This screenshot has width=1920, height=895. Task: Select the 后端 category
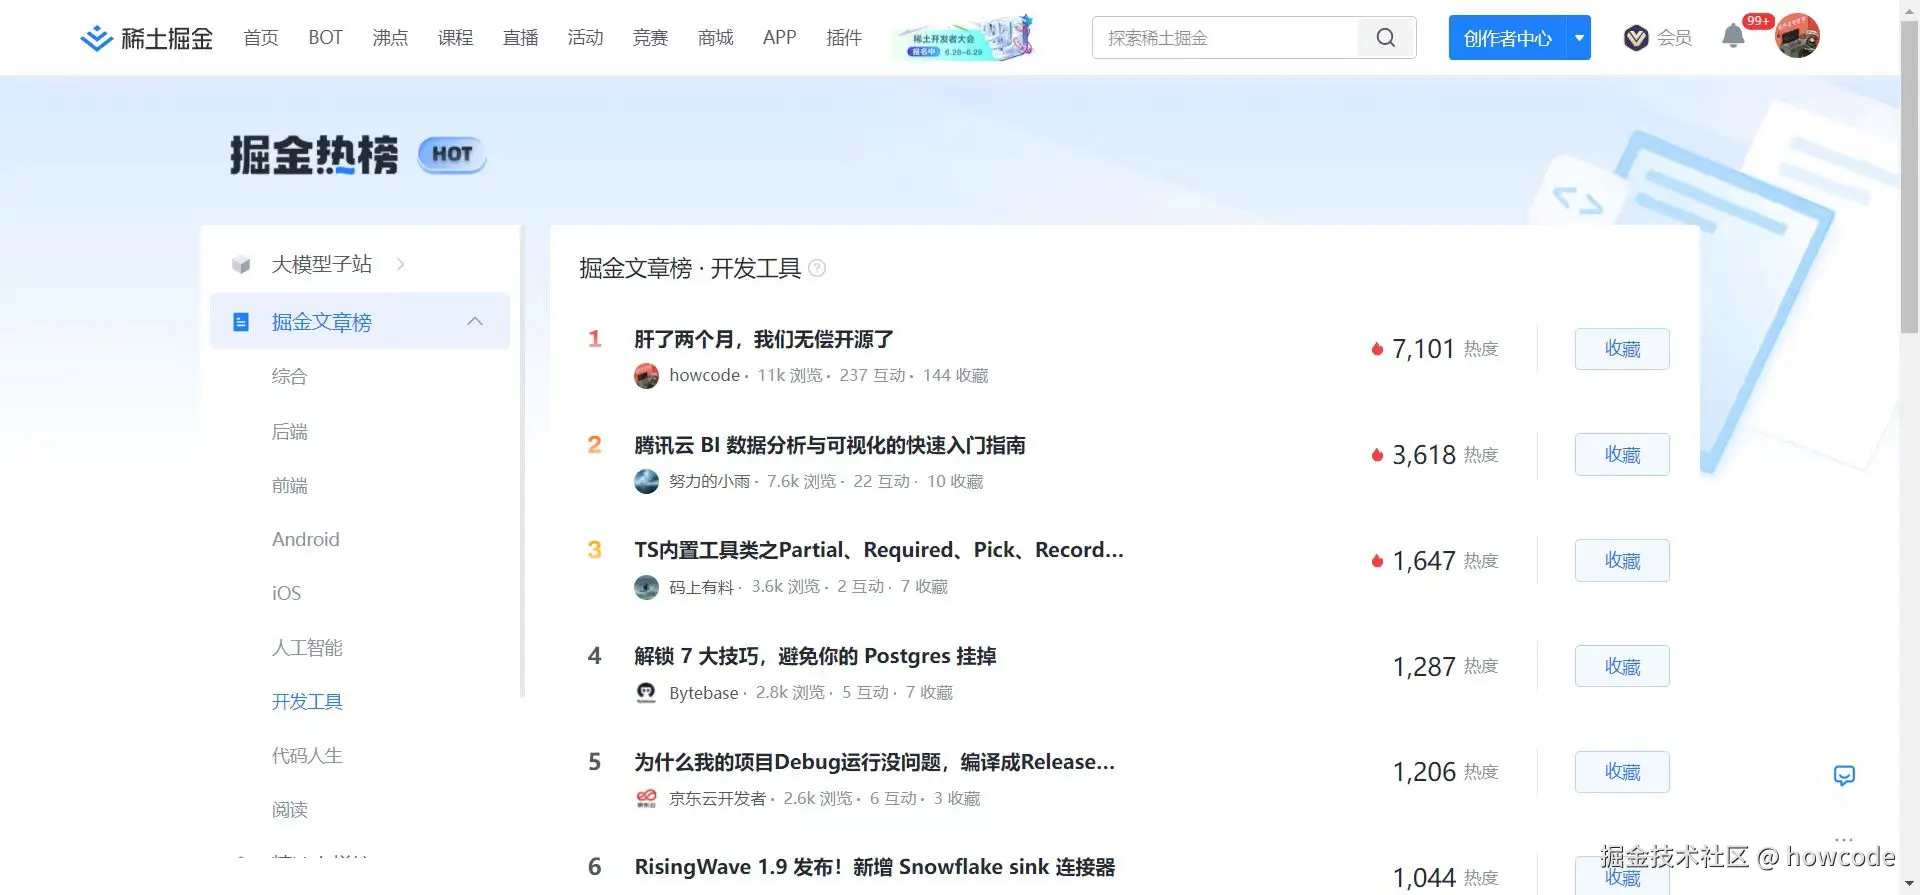click(289, 432)
